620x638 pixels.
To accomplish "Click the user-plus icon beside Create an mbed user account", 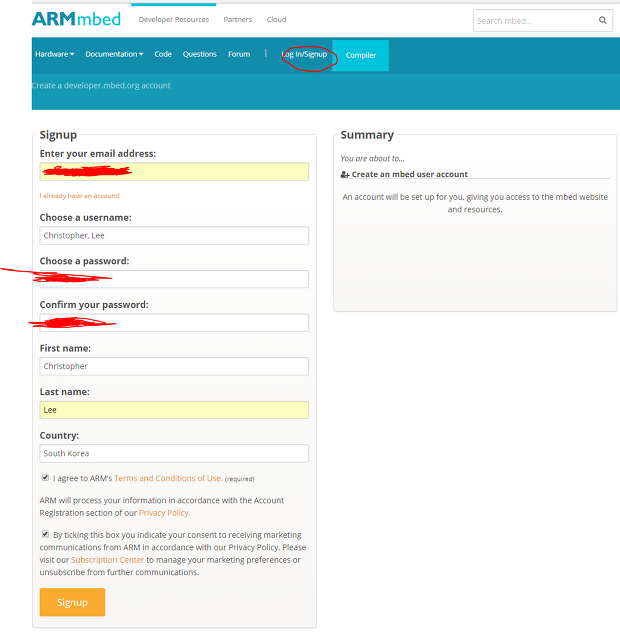I will point(345,175).
